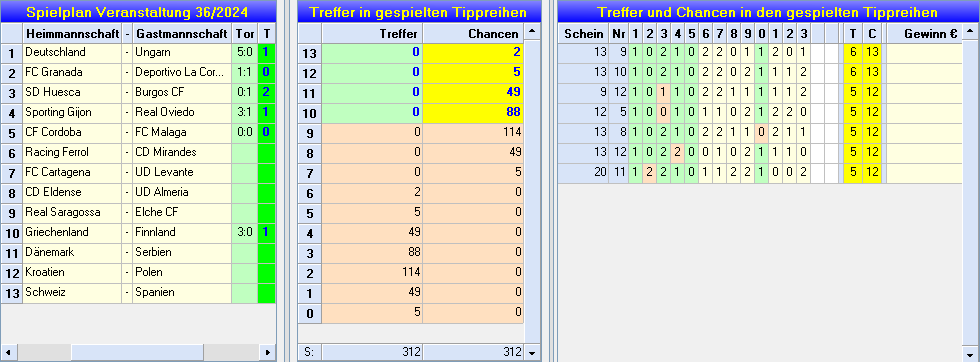Click the Chancen column header
The image size is (980, 362).
[x=473, y=34]
